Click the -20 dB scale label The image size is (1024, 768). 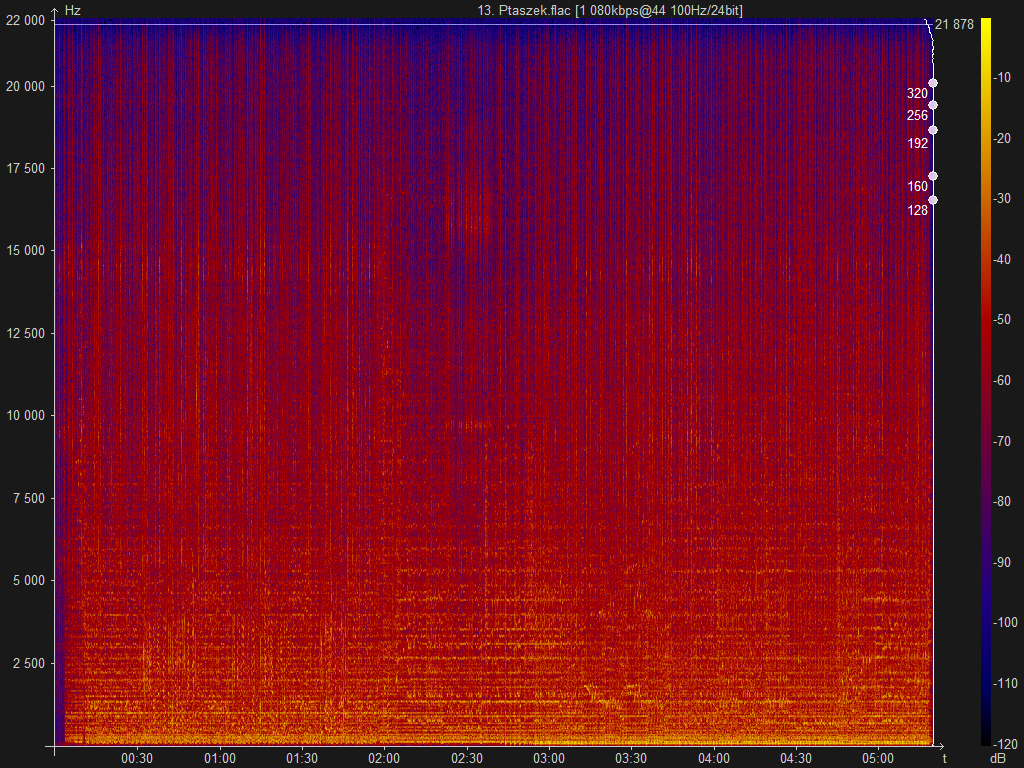(x=1002, y=138)
